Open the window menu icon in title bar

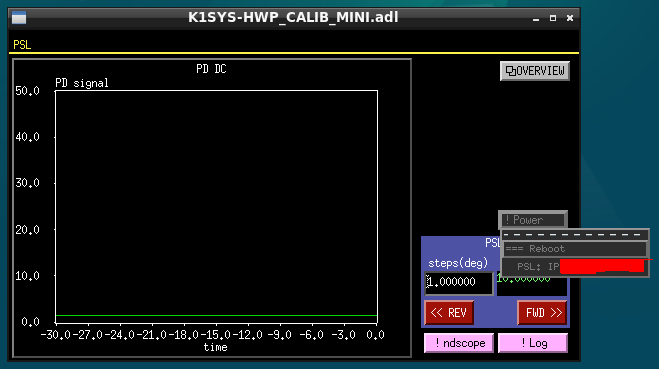pos(19,18)
